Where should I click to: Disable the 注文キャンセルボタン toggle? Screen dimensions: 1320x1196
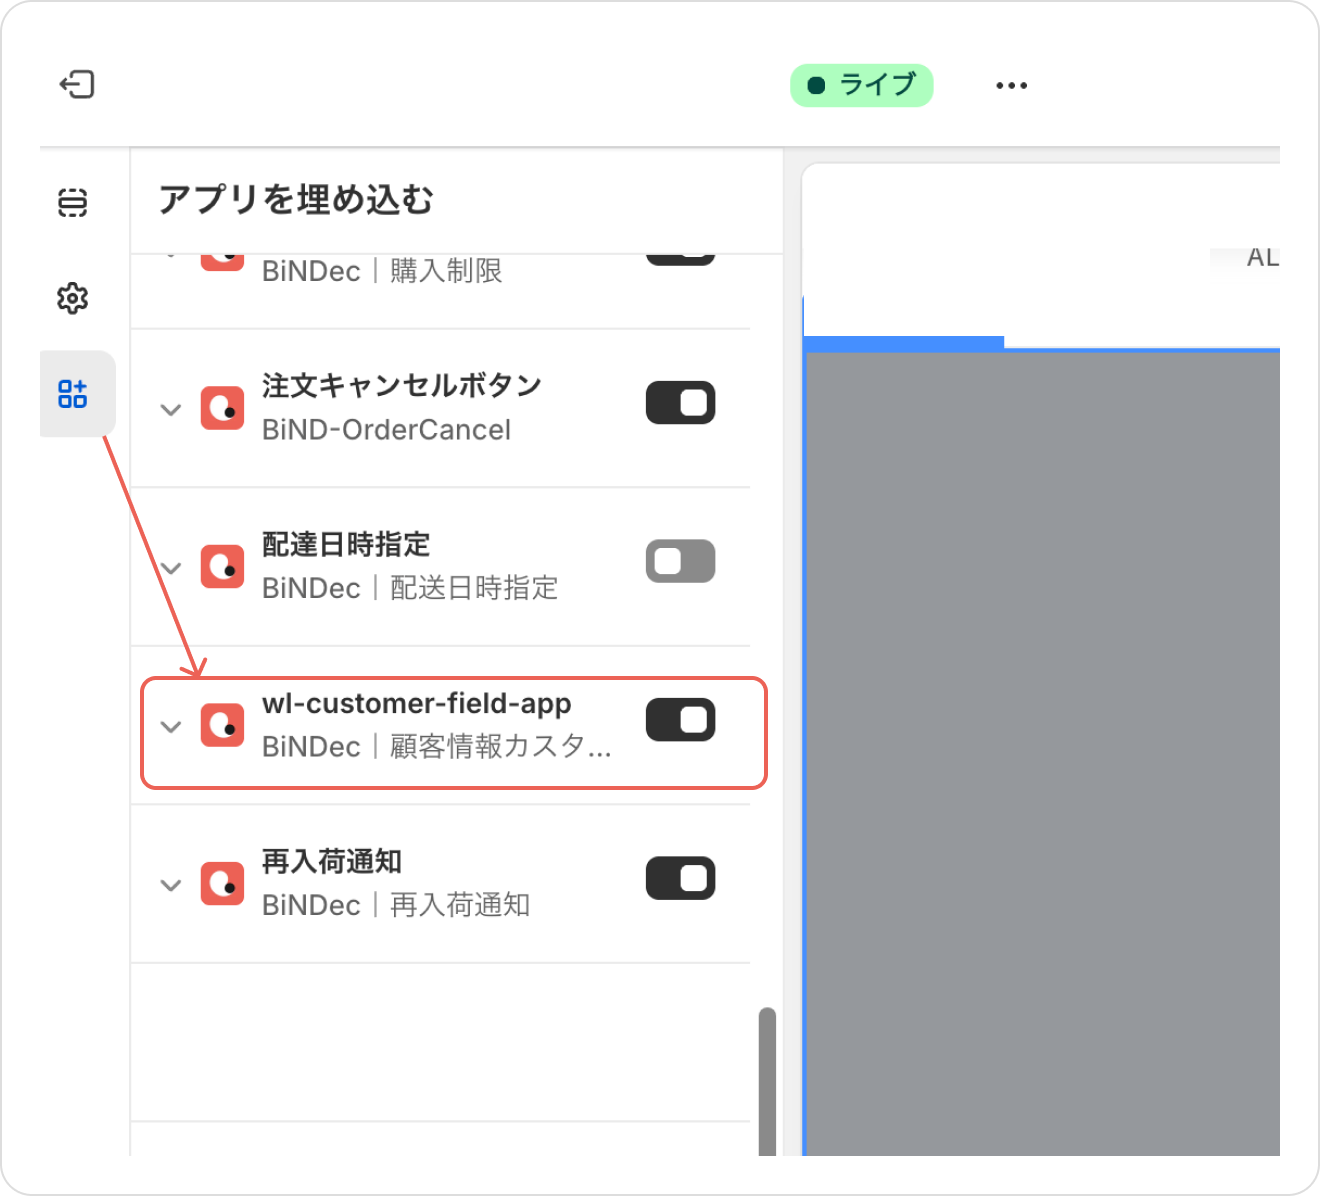pyautogui.click(x=680, y=403)
